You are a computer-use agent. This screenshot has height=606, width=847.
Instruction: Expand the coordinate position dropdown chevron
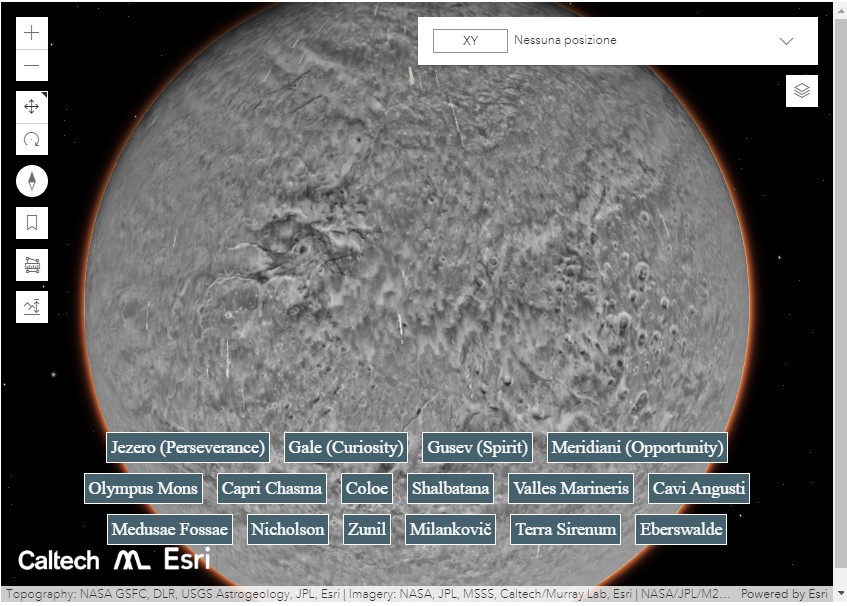coord(786,41)
